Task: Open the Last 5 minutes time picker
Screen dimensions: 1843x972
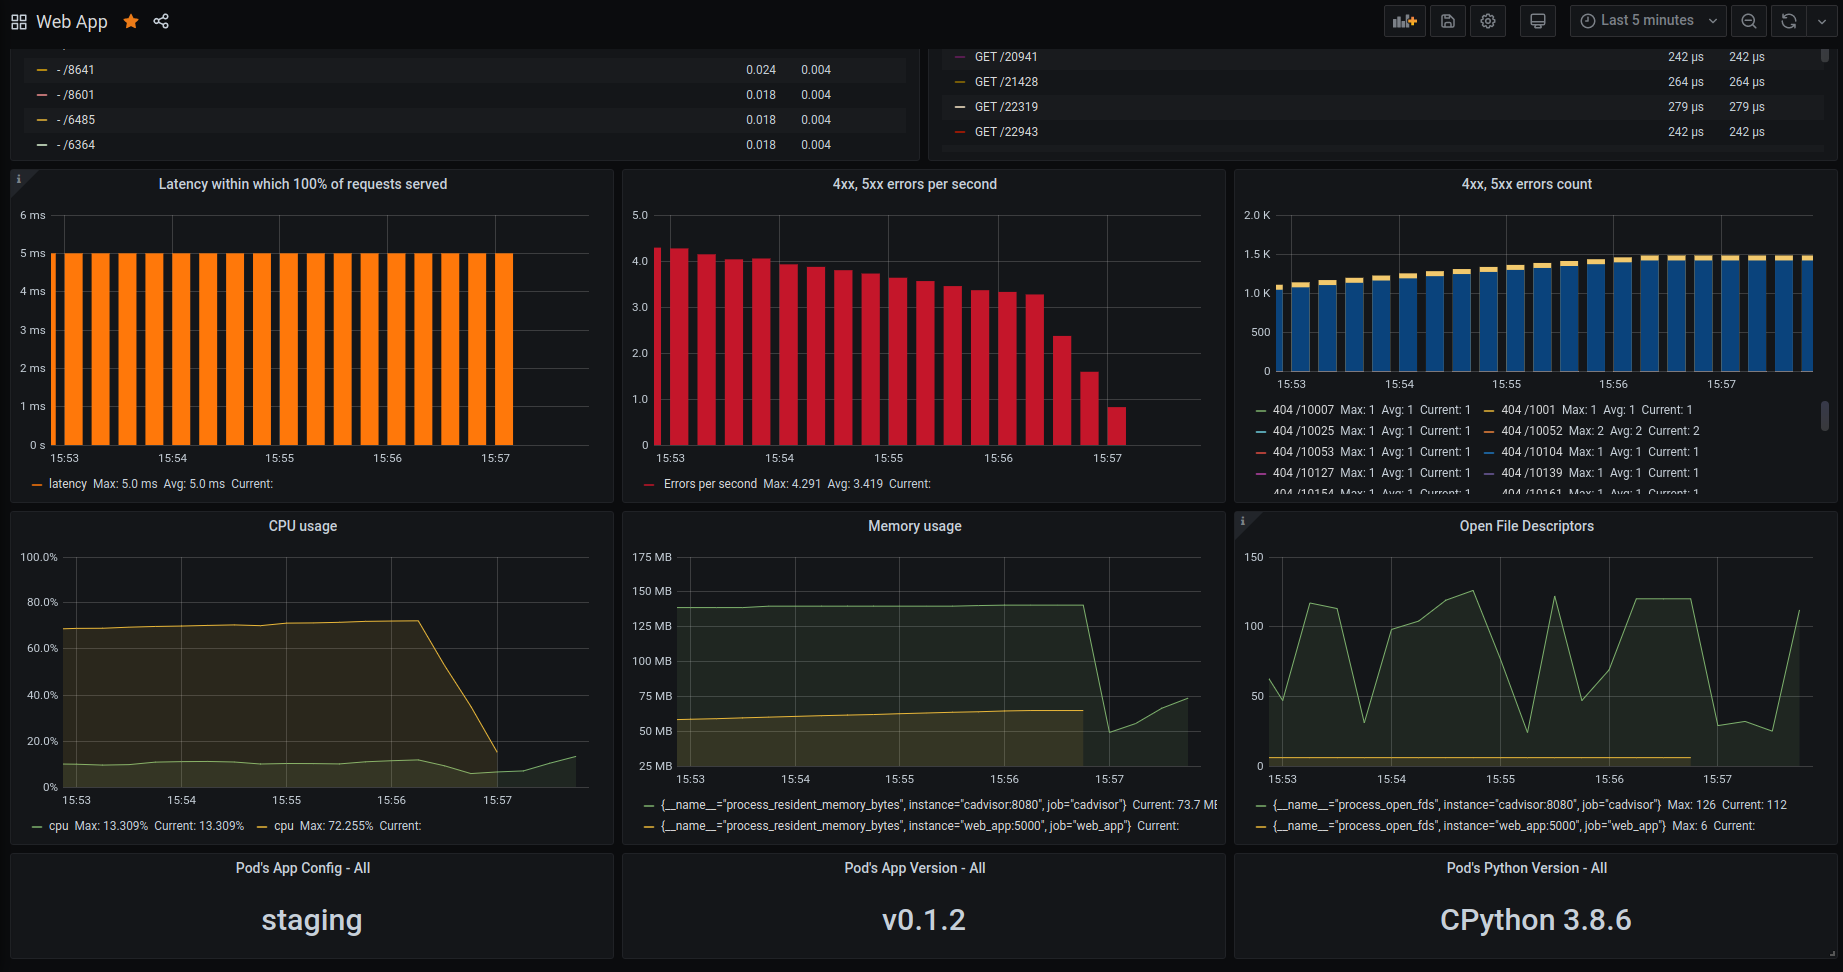Action: 1648,21
